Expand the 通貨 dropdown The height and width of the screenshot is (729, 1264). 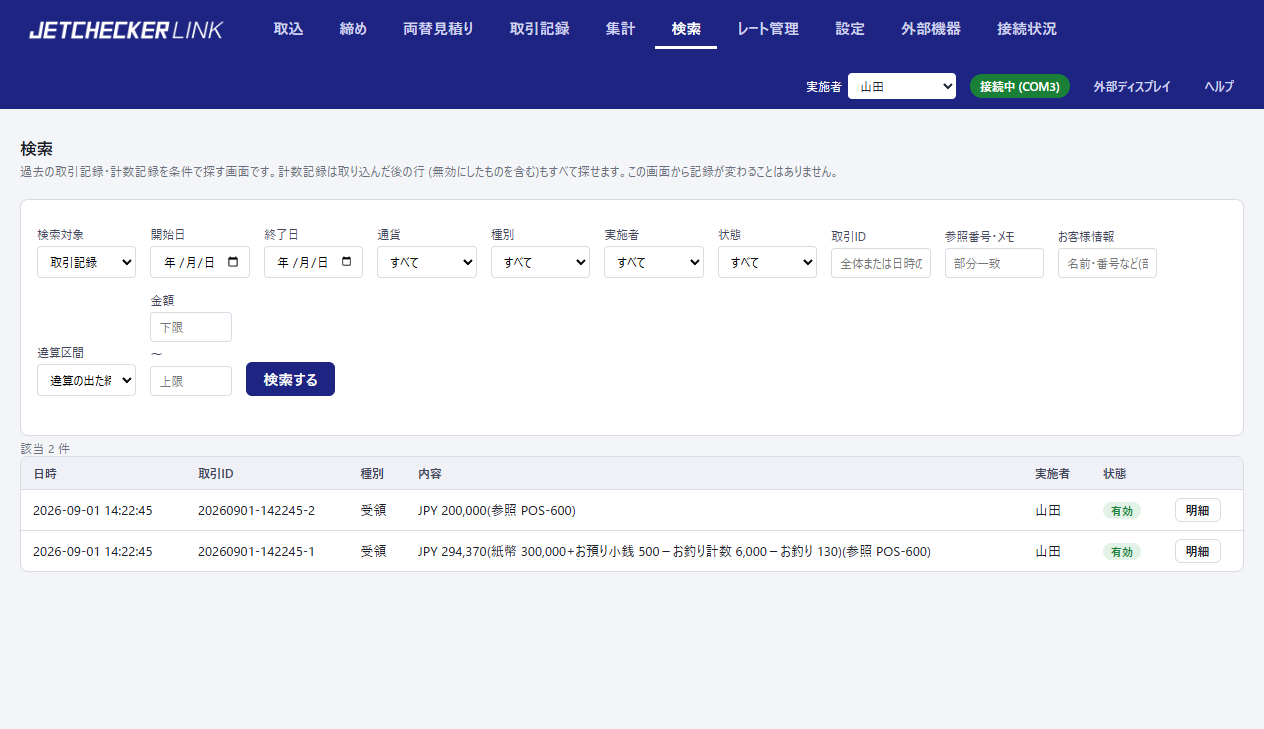pos(427,262)
